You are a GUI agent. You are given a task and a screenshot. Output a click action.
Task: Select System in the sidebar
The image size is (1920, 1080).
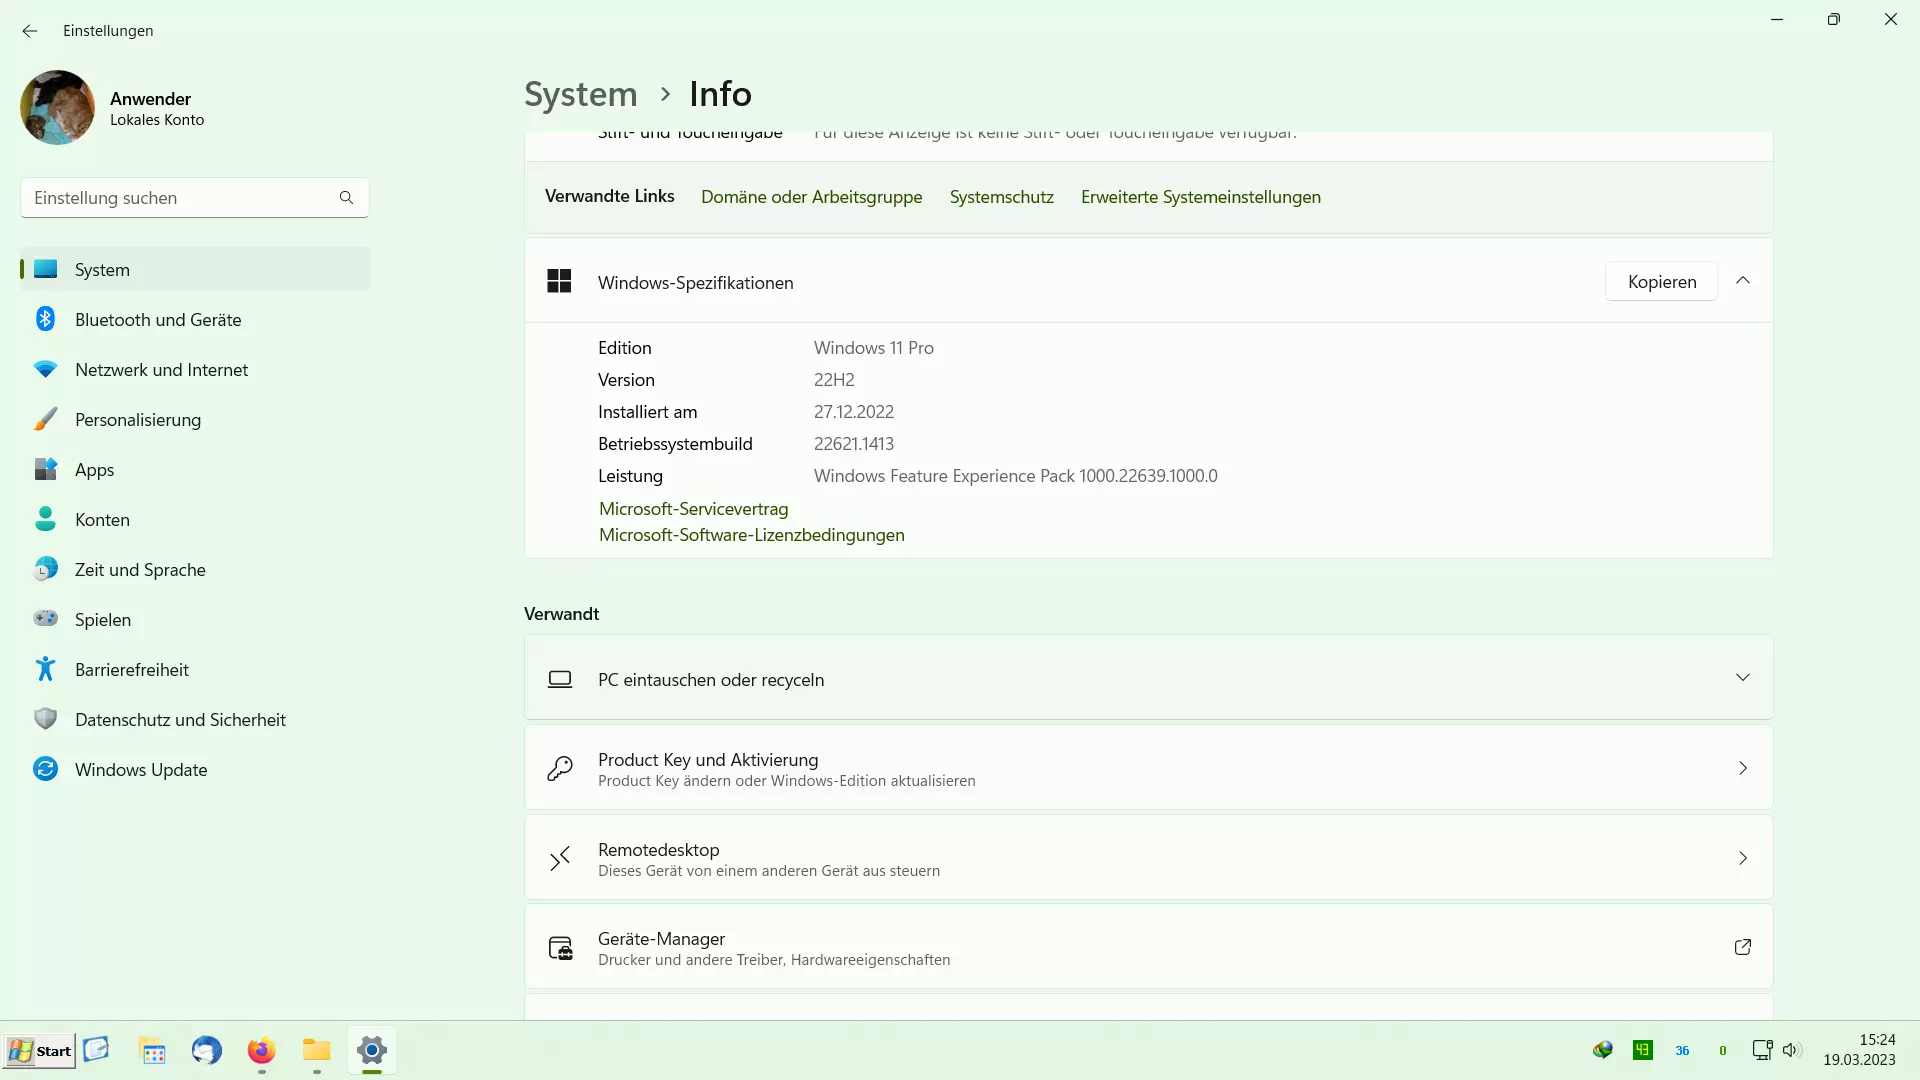[x=195, y=269]
